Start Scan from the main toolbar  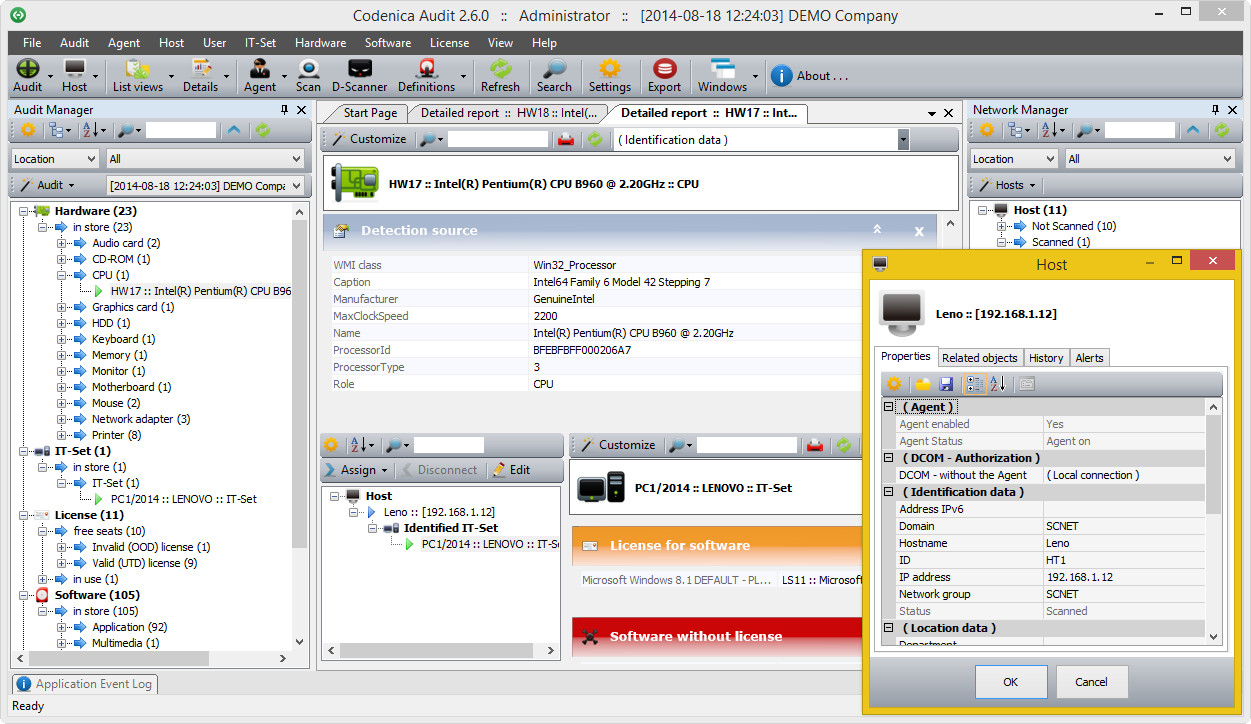[309, 76]
